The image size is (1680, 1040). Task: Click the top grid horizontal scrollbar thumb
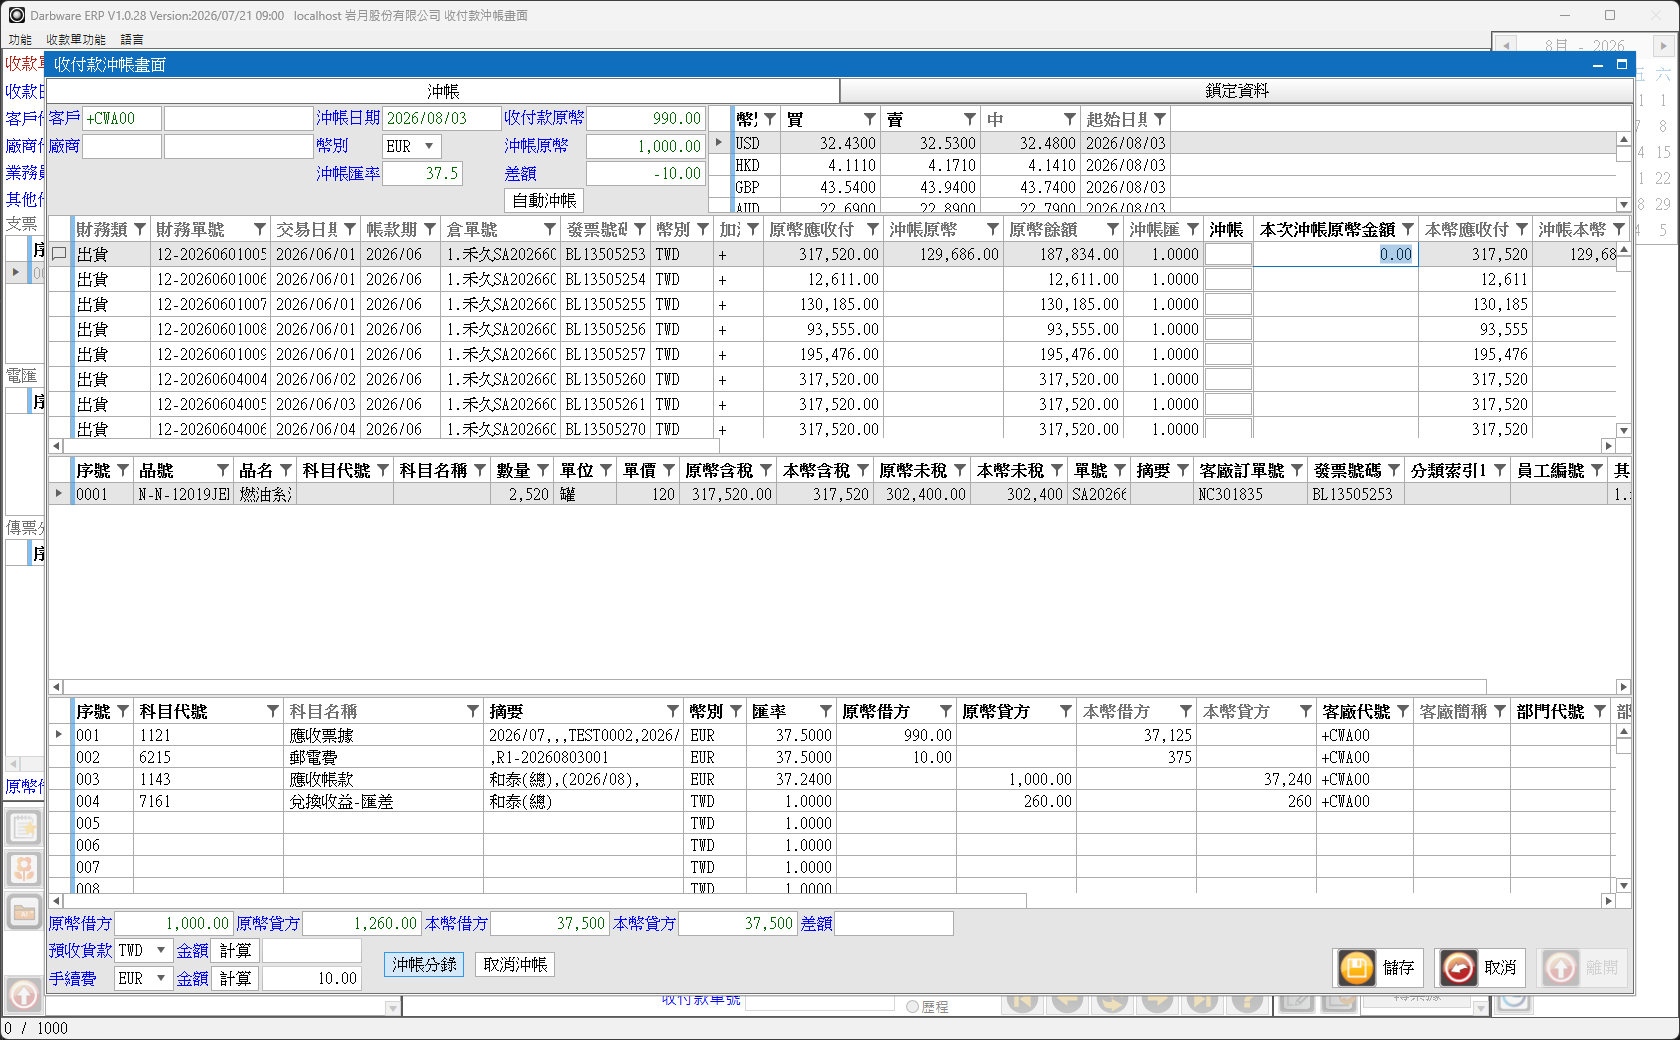391,446
